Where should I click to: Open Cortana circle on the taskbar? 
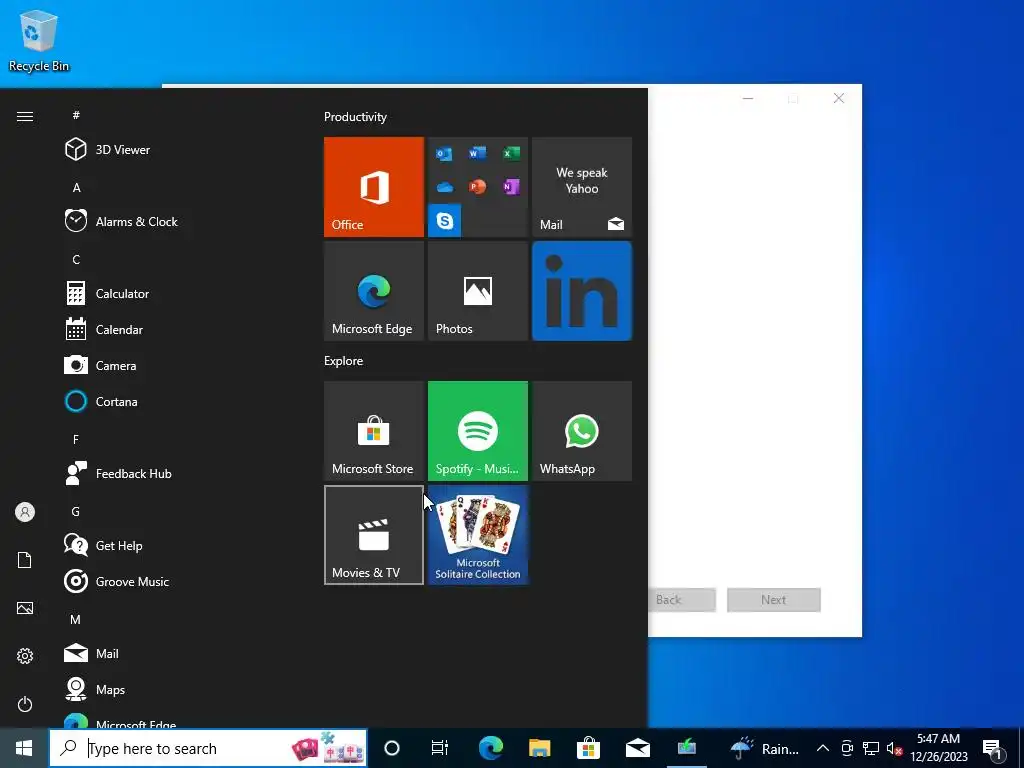[x=392, y=748]
